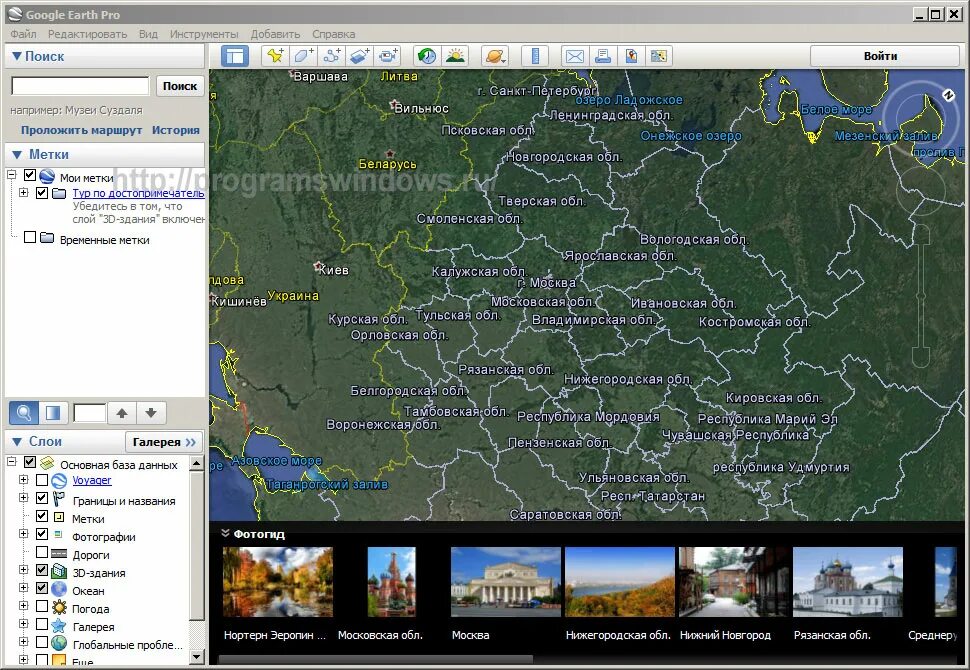Click the photo strip horizontal scrollbar
The width and height of the screenshot is (970, 670).
point(375,659)
